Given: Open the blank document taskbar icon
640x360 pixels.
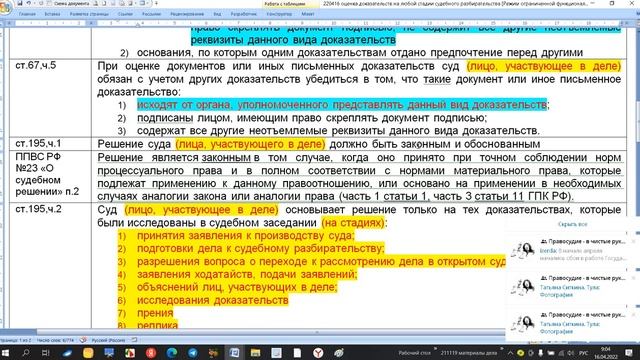Looking at the screenshot, I should point(297,353).
